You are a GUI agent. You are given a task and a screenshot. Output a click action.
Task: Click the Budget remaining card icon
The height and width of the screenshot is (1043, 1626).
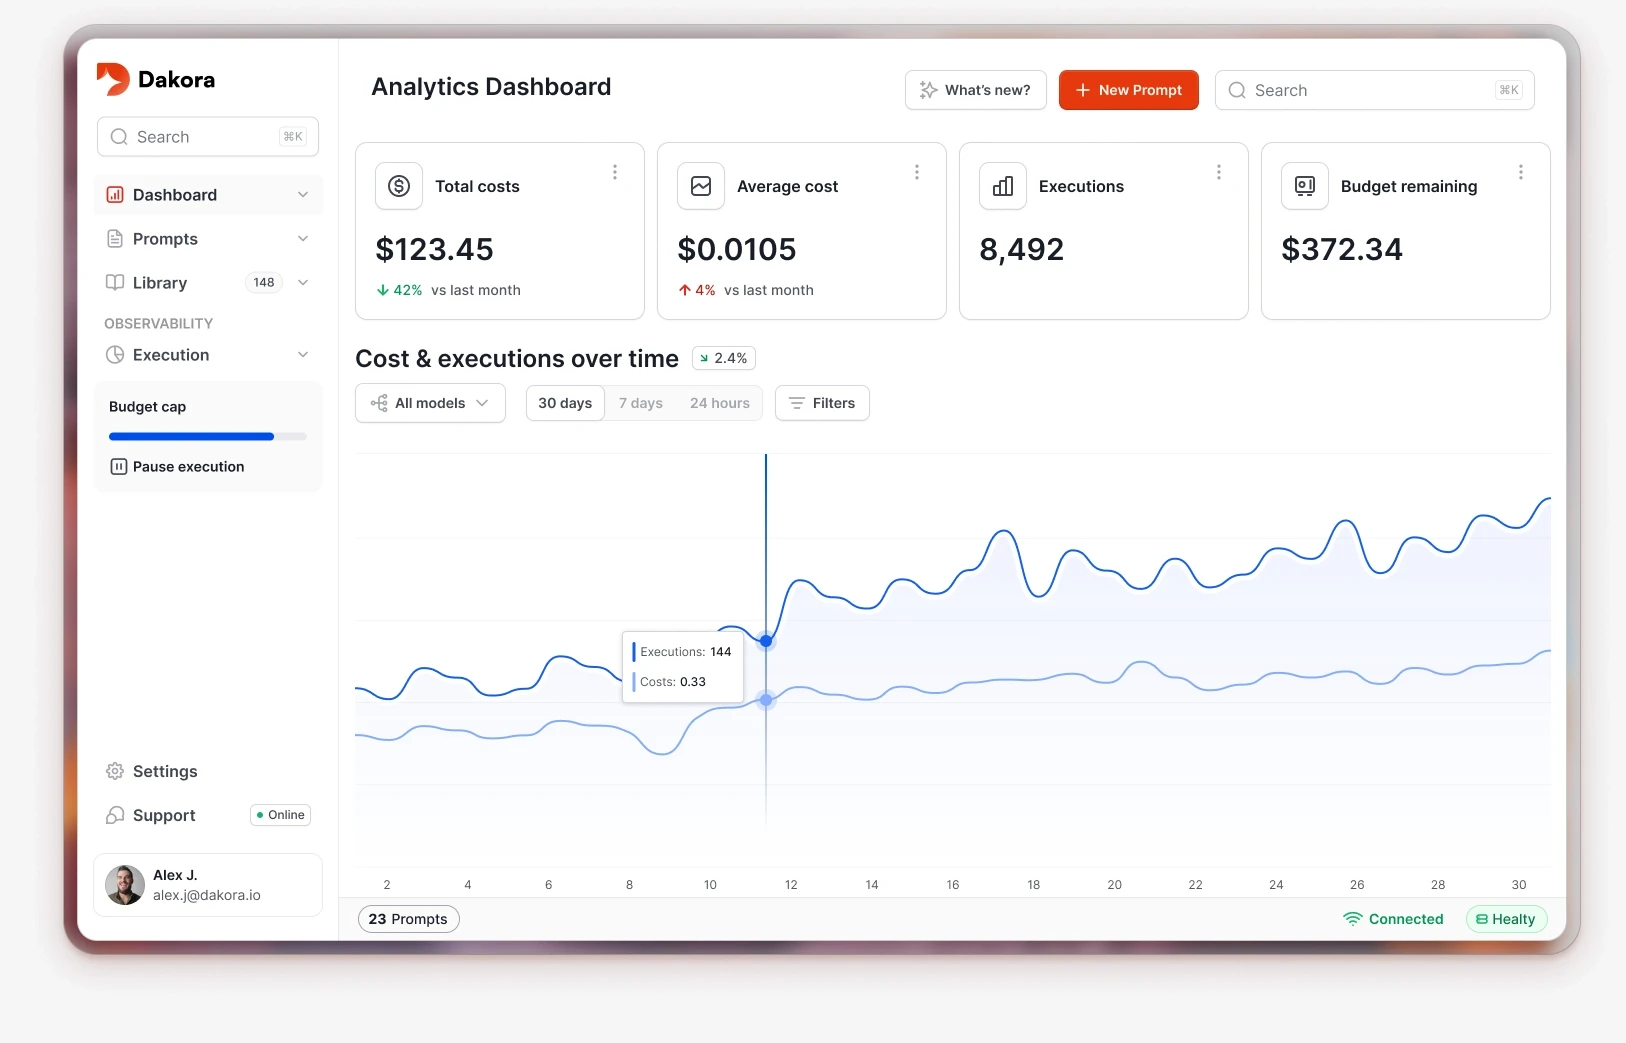coord(1304,185)
